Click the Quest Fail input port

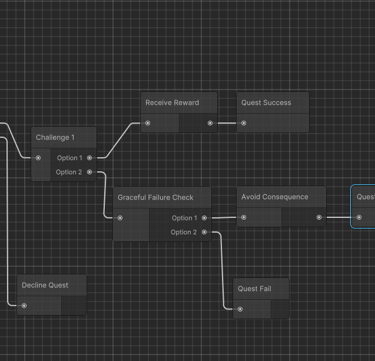click(240, 309)
